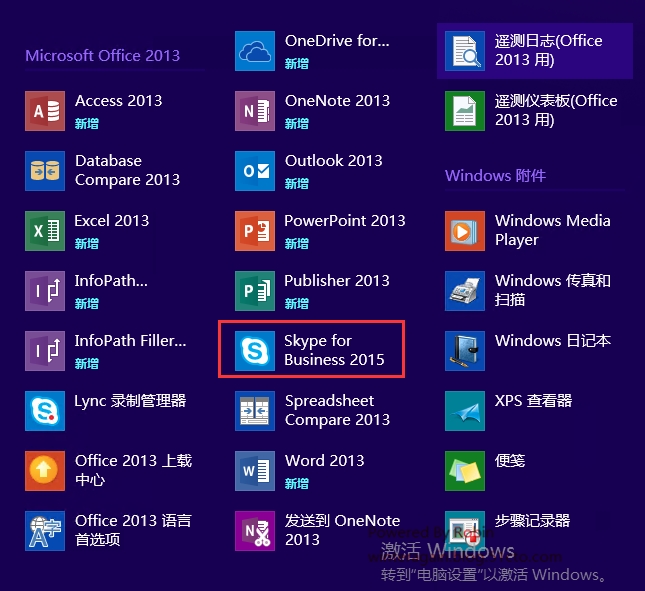This screenshot has width=645, height=591.
Task: Open 发送到 OneNote 2013 icon
Action: [x=255, y=531]
